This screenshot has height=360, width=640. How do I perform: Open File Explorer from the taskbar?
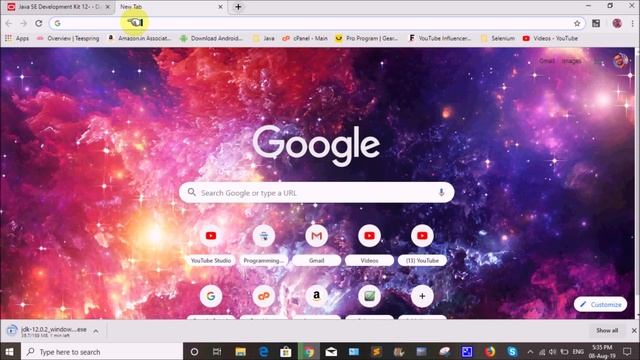tap(240, 351)
